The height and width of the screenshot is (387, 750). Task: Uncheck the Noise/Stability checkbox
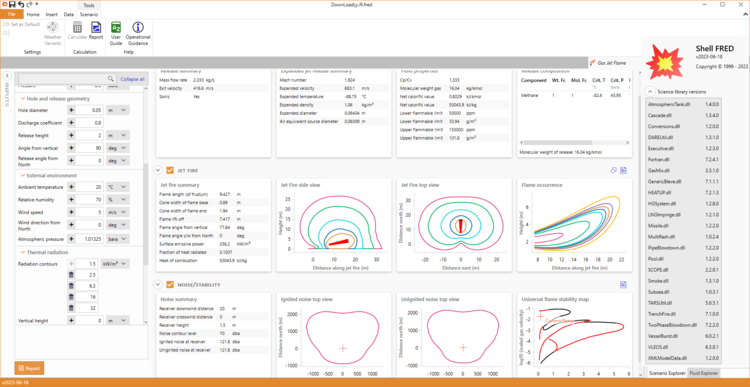pos(170,285)
